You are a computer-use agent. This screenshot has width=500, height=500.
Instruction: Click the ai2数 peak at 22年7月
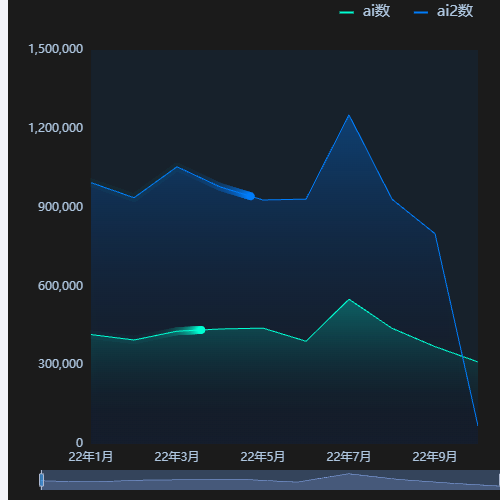349,115
